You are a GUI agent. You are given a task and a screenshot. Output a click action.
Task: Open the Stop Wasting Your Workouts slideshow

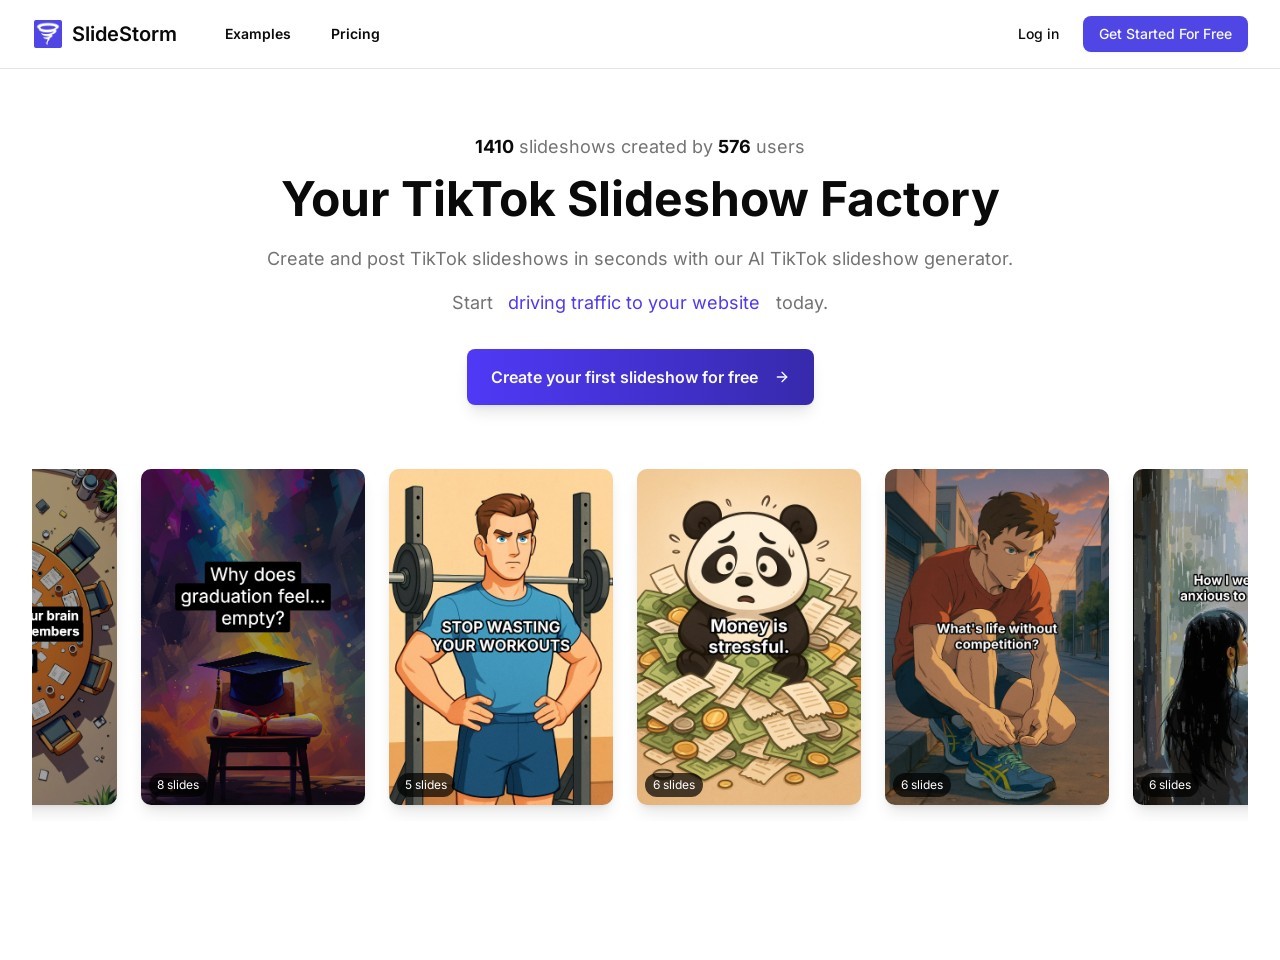point(501,637)
